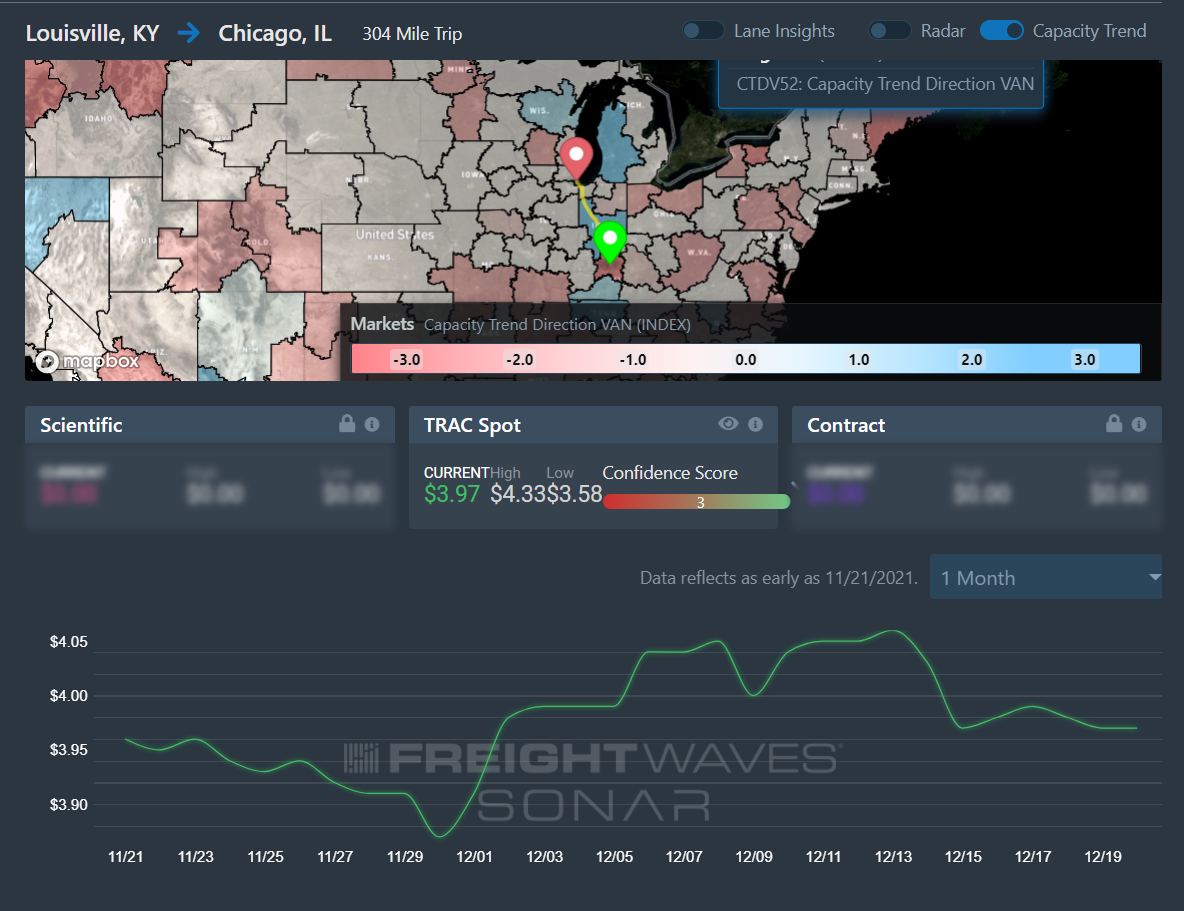This screenshot has height=911, width=1184.
Task: Select the TRAC Spot panel header
Action: pyautogui.click(x=593, y=425)
